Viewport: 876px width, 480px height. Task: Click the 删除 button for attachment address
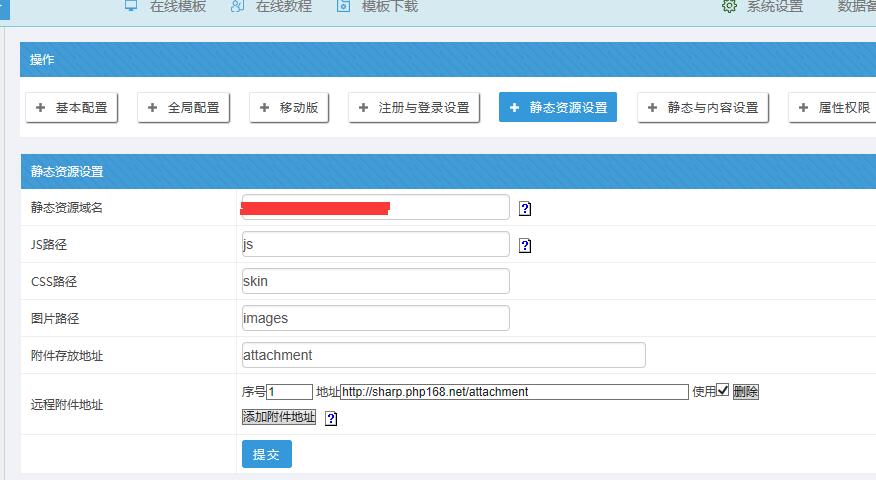[746, 392]
